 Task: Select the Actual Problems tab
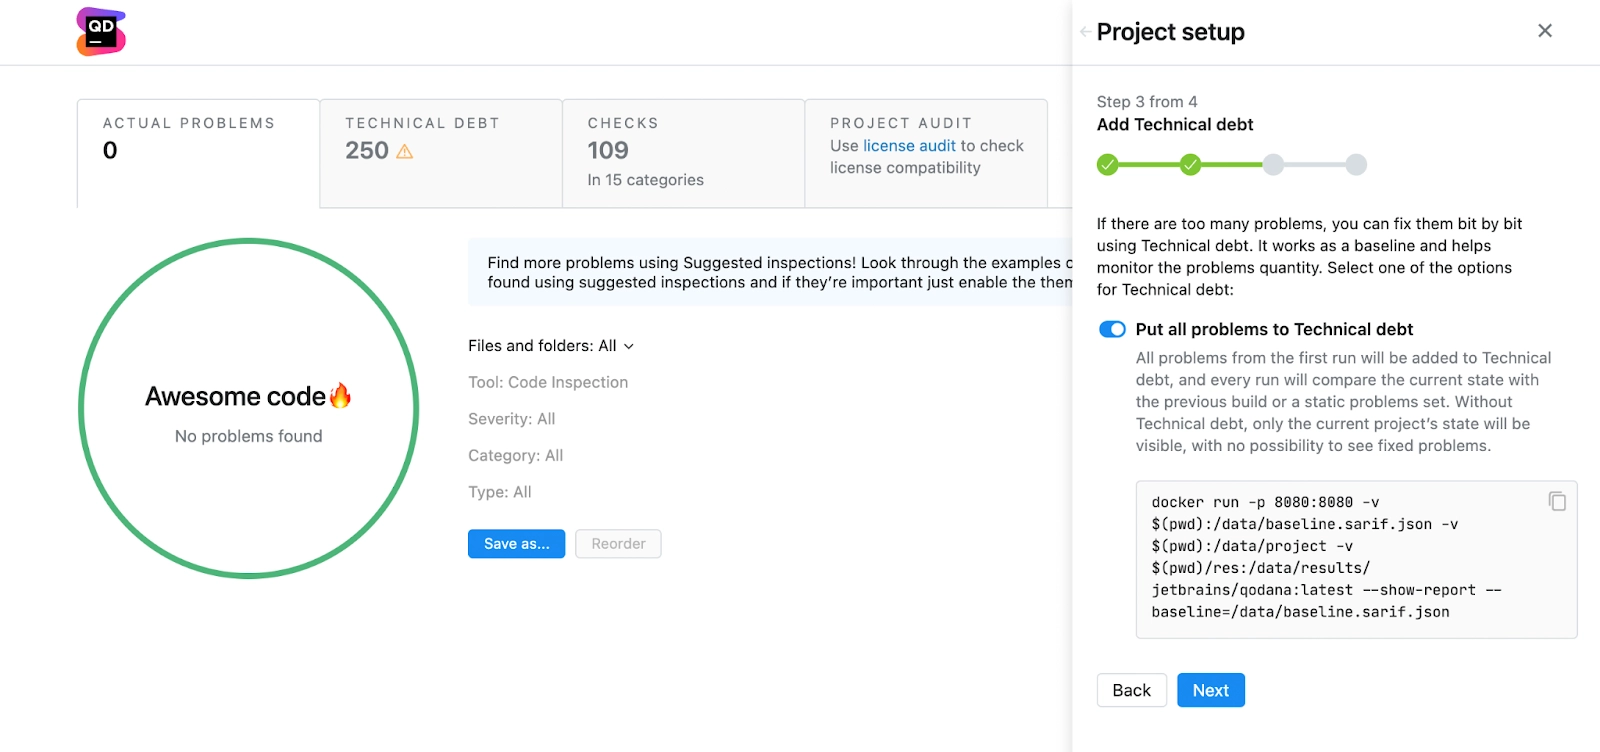(198, 153)
